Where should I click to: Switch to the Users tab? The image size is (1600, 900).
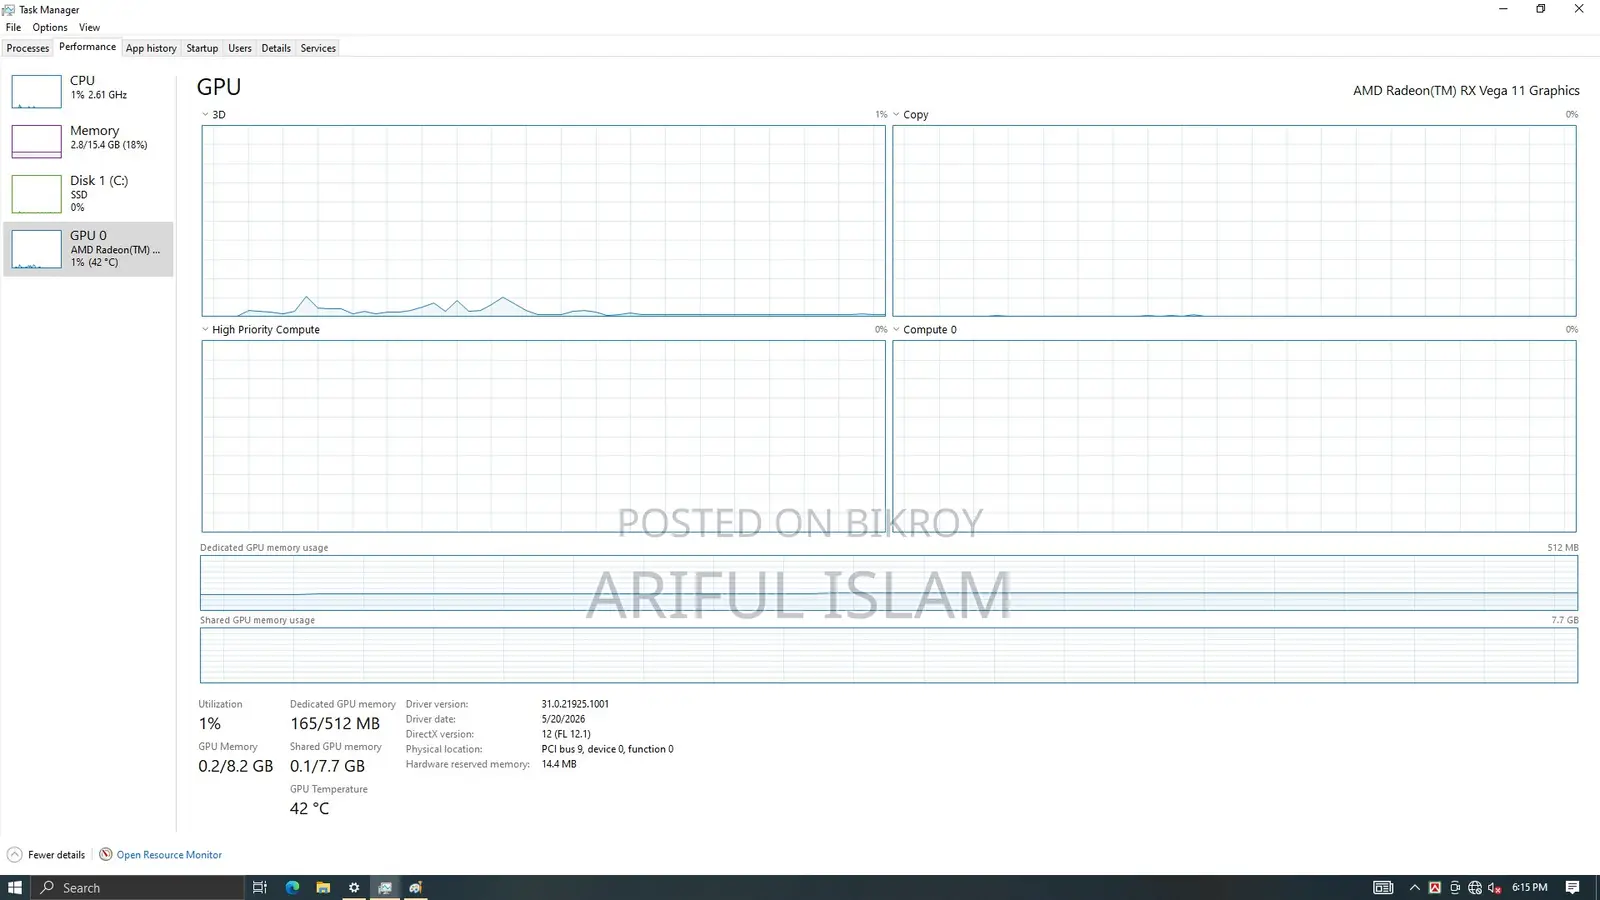click(x=240, y=48)
